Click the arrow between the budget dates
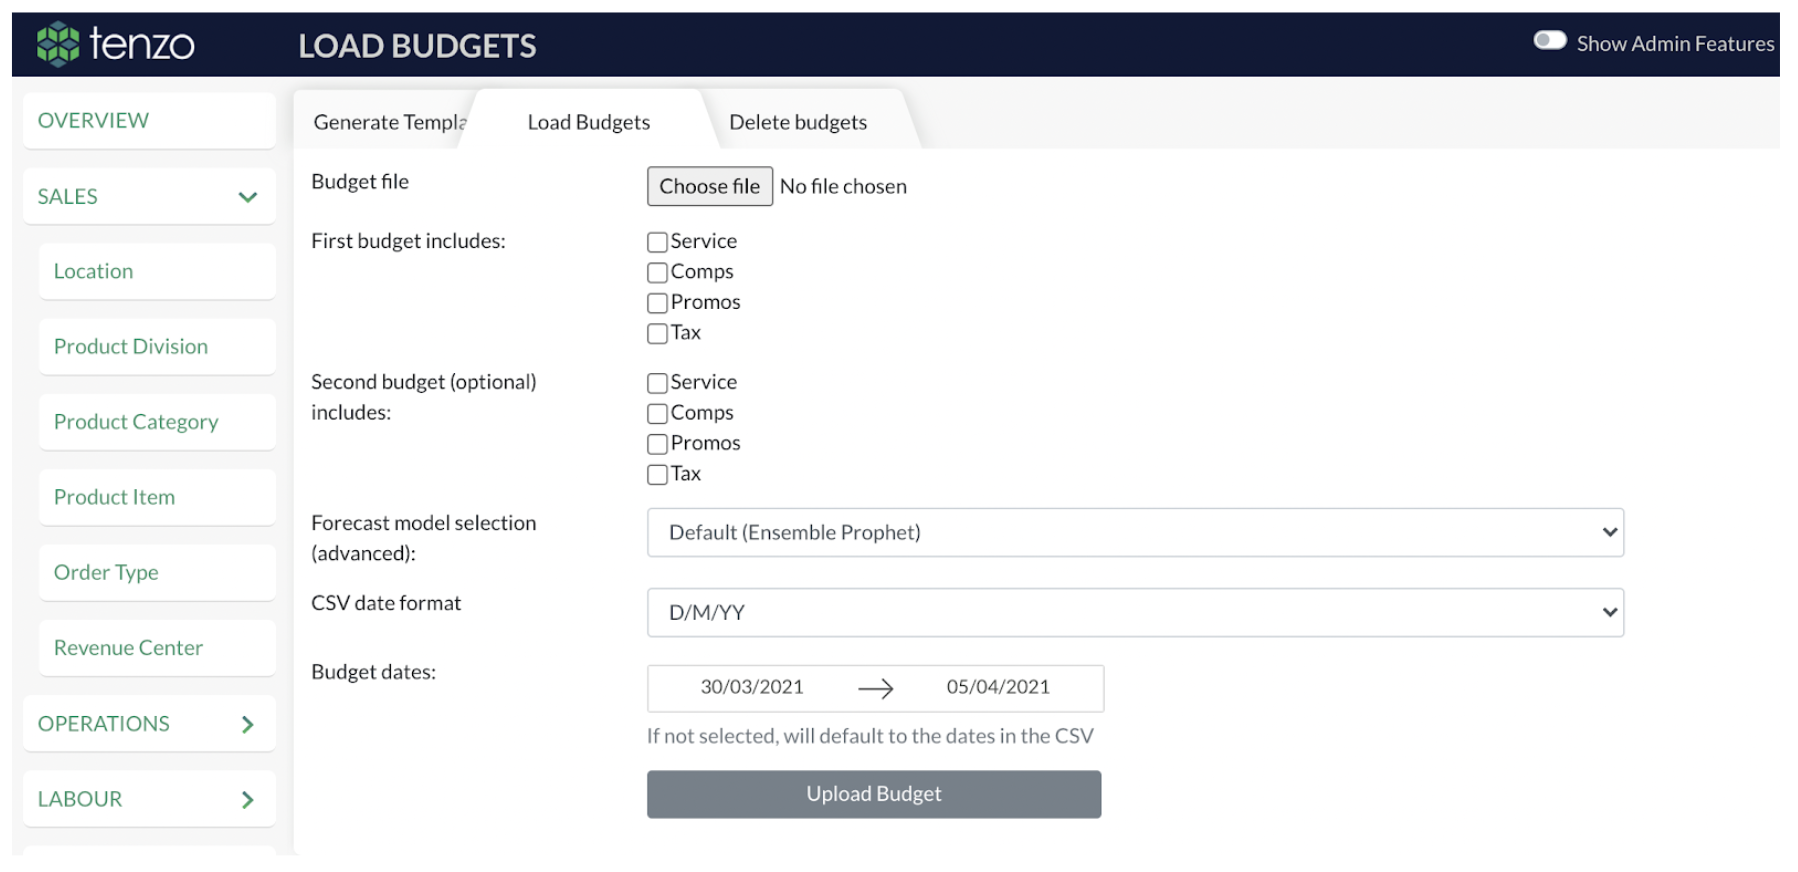Screen dimensions: 1798x872 (x=875, y=688)
